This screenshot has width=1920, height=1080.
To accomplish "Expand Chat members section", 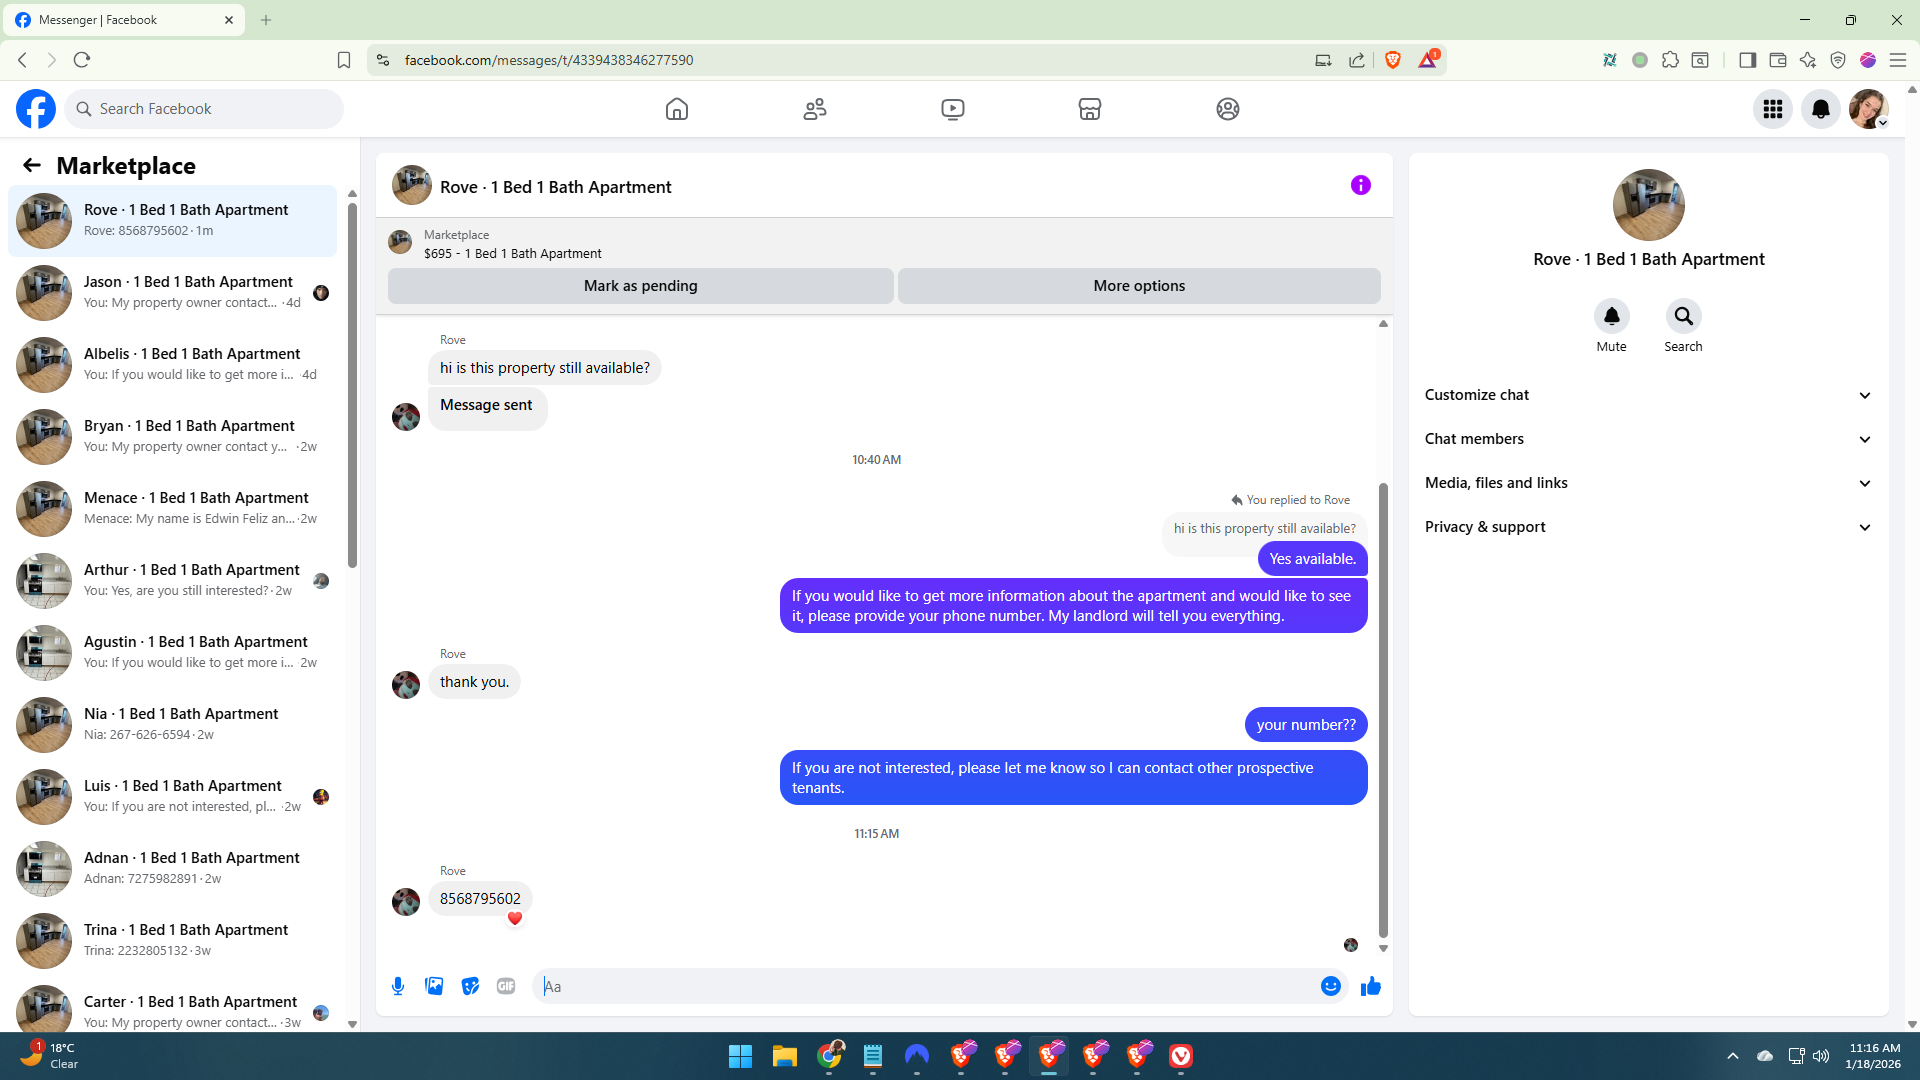I will (1648, 439).
